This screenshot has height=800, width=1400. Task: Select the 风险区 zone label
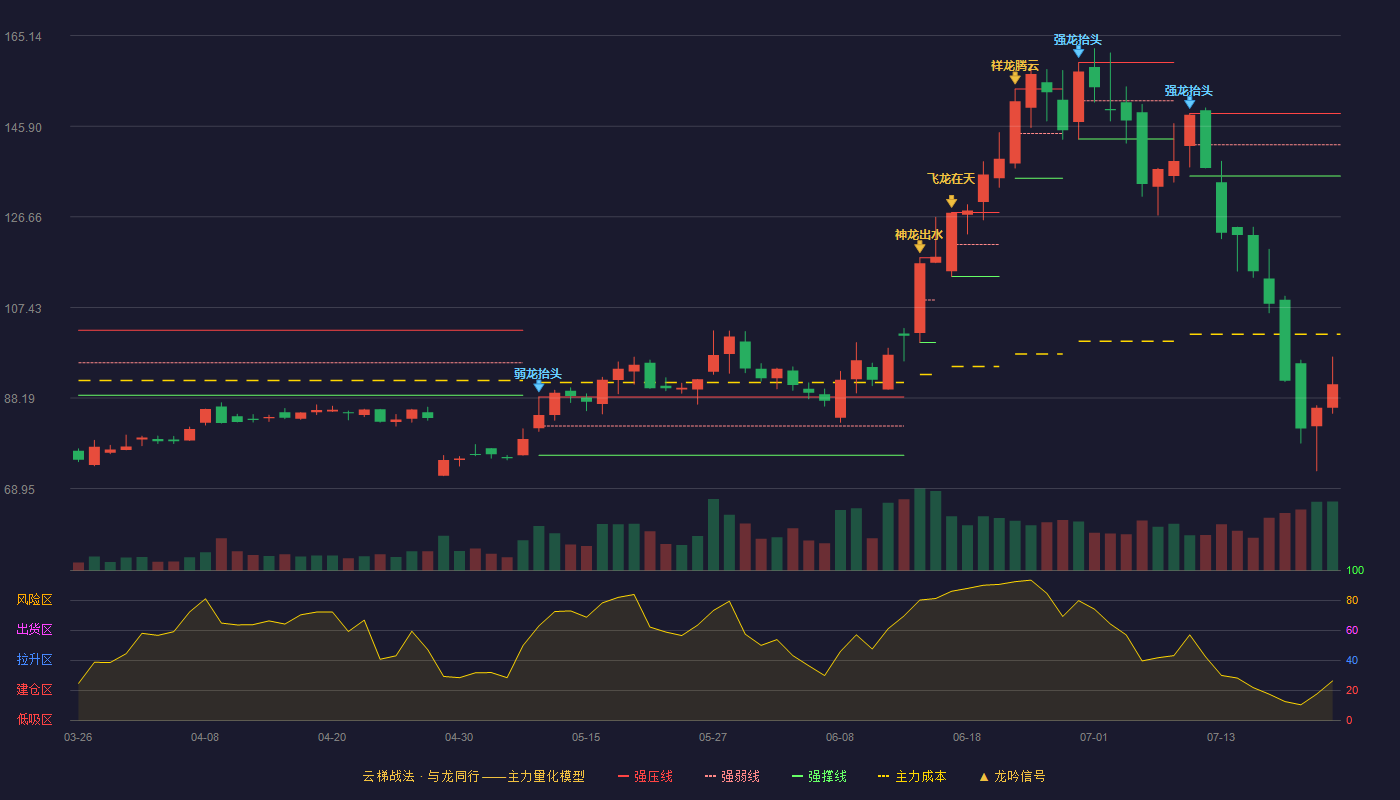point(34,600)
